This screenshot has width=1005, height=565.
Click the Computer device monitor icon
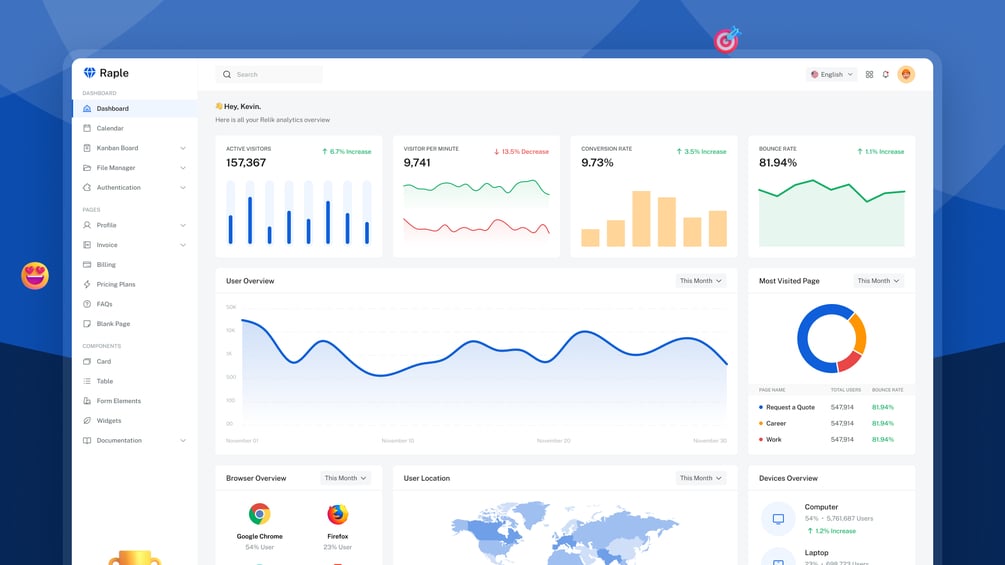pyautogui.click(x=778, y=518)
